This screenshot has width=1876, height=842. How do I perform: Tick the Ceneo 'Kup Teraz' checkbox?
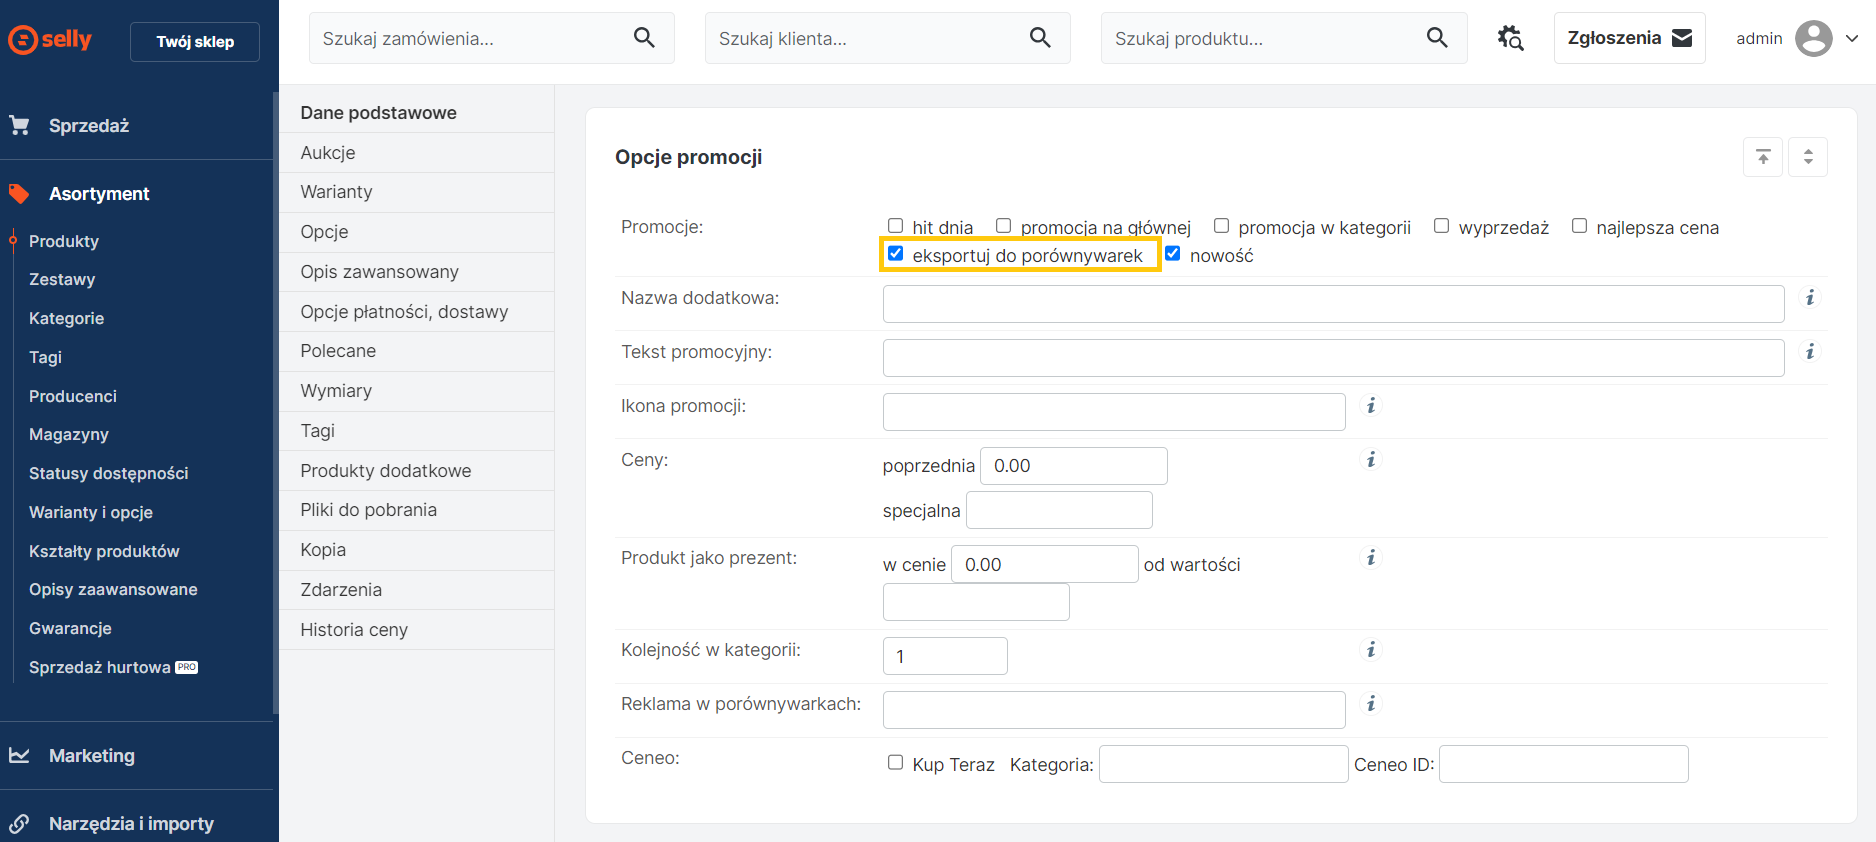click(896, 763)
